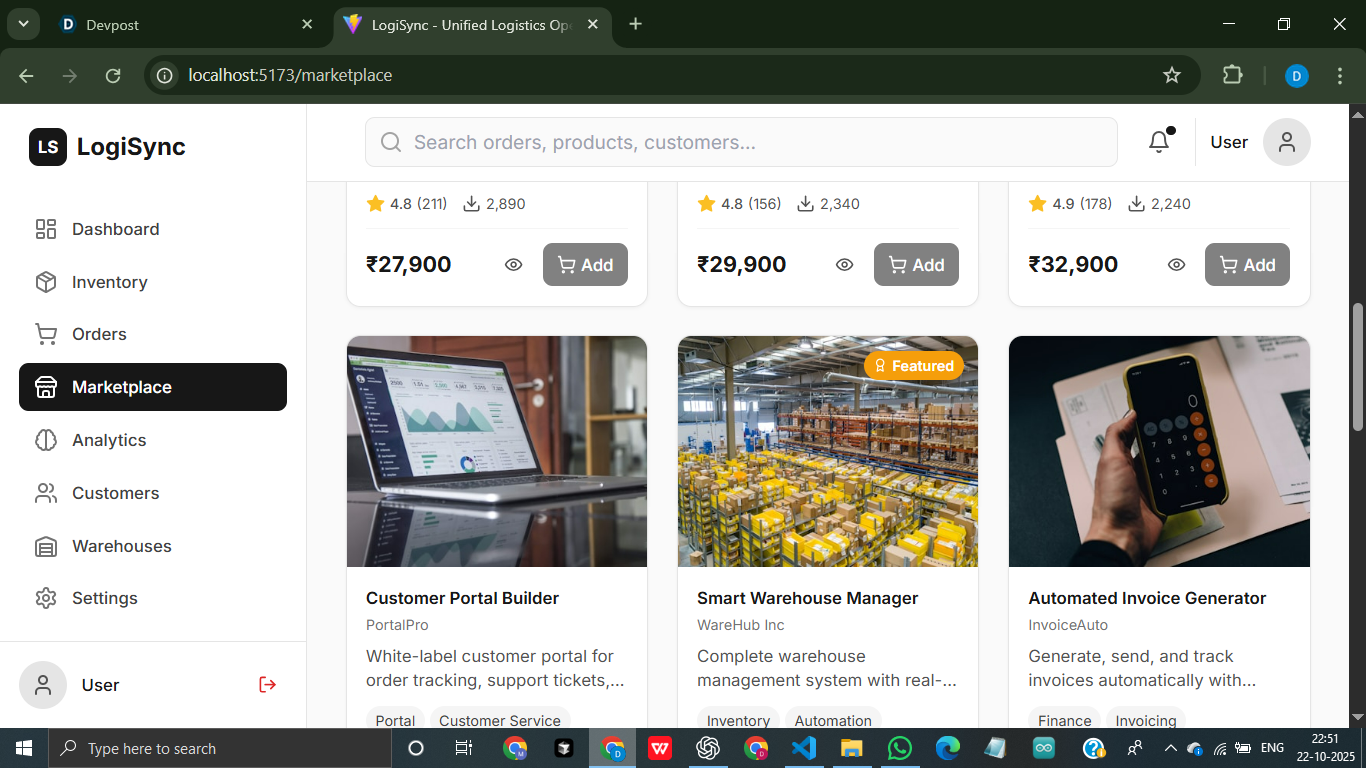Open Settings from the sidebar
This screenshot has height=768, width=1366.
(x=153, y=598)
